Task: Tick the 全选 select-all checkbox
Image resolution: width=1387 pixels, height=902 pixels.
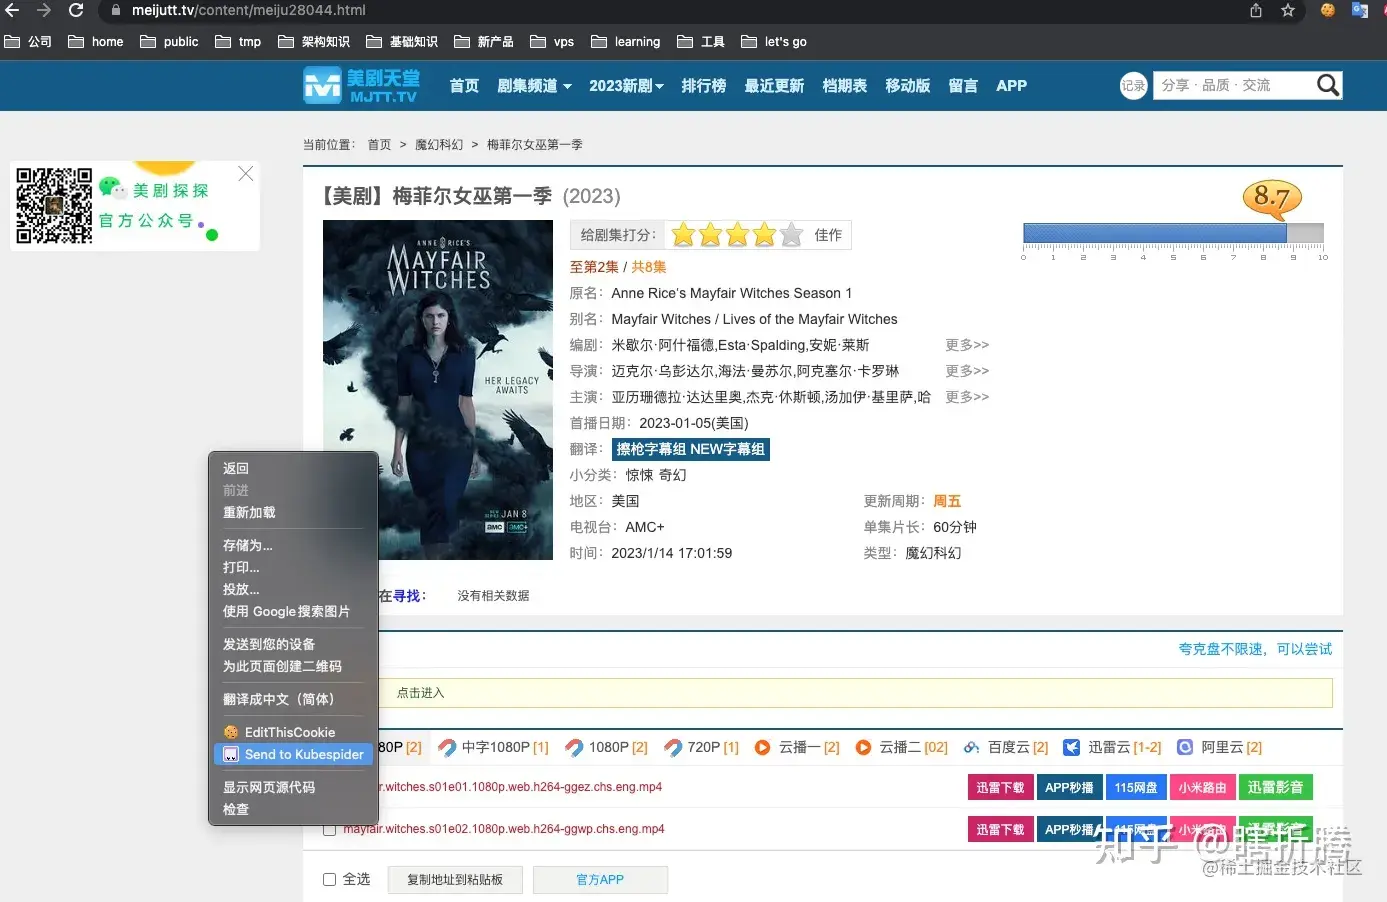Action: click(x=330, y=879)
